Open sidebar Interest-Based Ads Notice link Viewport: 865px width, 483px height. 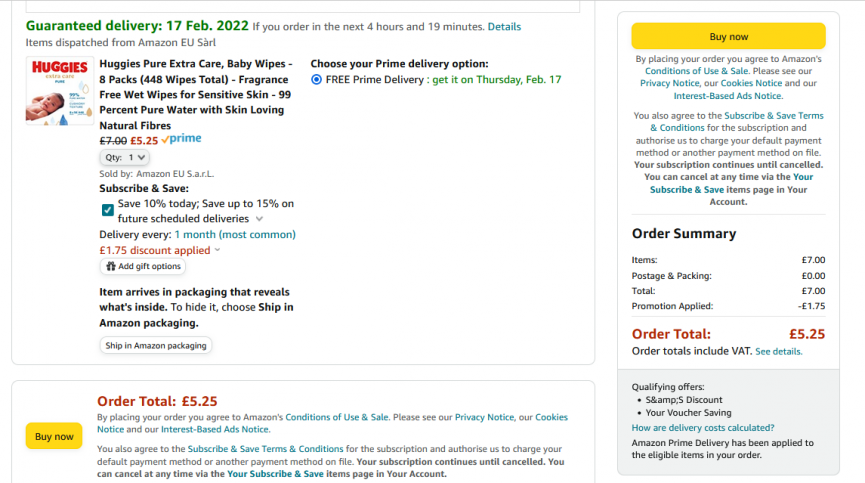point(728,96)
